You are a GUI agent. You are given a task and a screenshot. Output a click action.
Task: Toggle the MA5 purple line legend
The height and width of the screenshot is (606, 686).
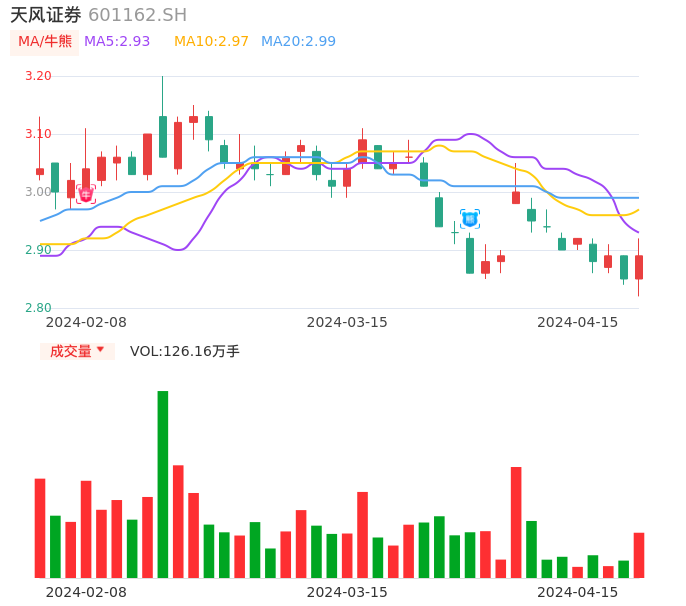[117, 42]
